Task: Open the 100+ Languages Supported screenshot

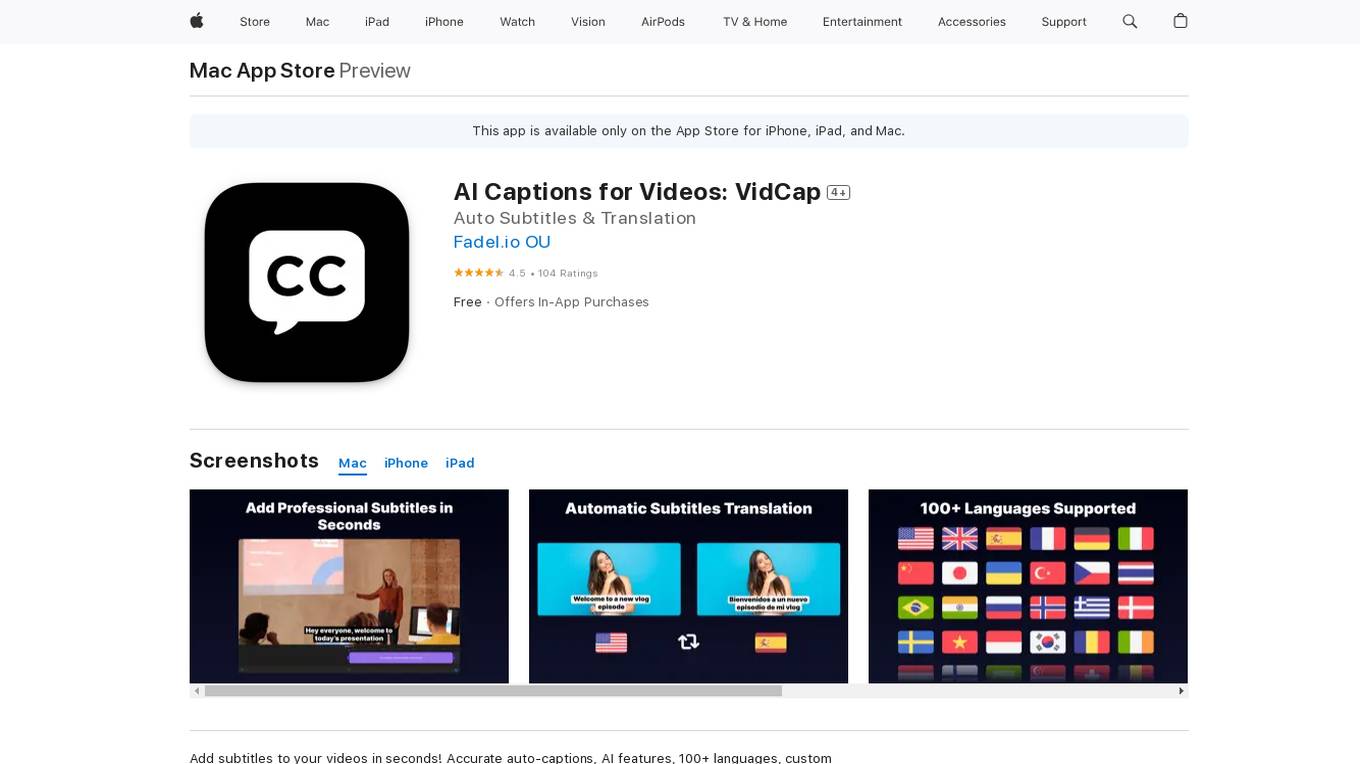Action: click(x=1028, y=586)
